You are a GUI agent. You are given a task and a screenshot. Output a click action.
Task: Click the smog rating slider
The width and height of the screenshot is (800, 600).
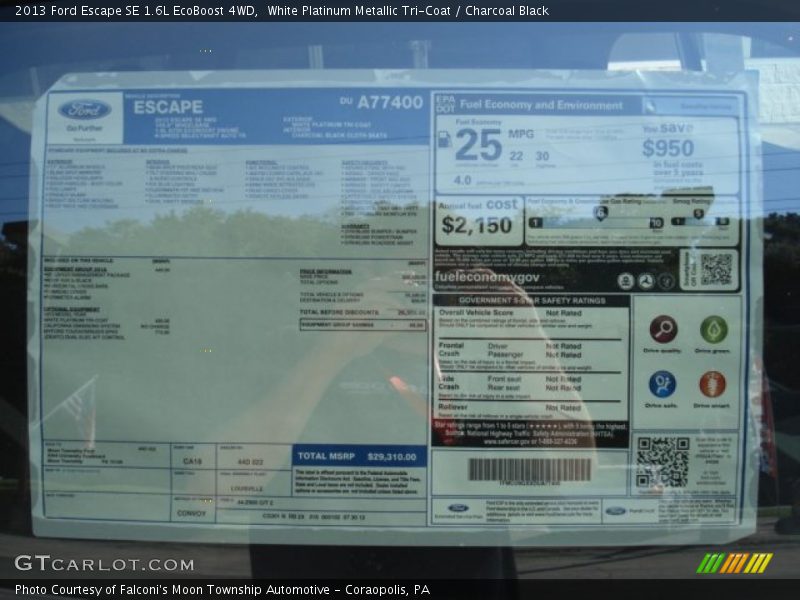[700, 221]
